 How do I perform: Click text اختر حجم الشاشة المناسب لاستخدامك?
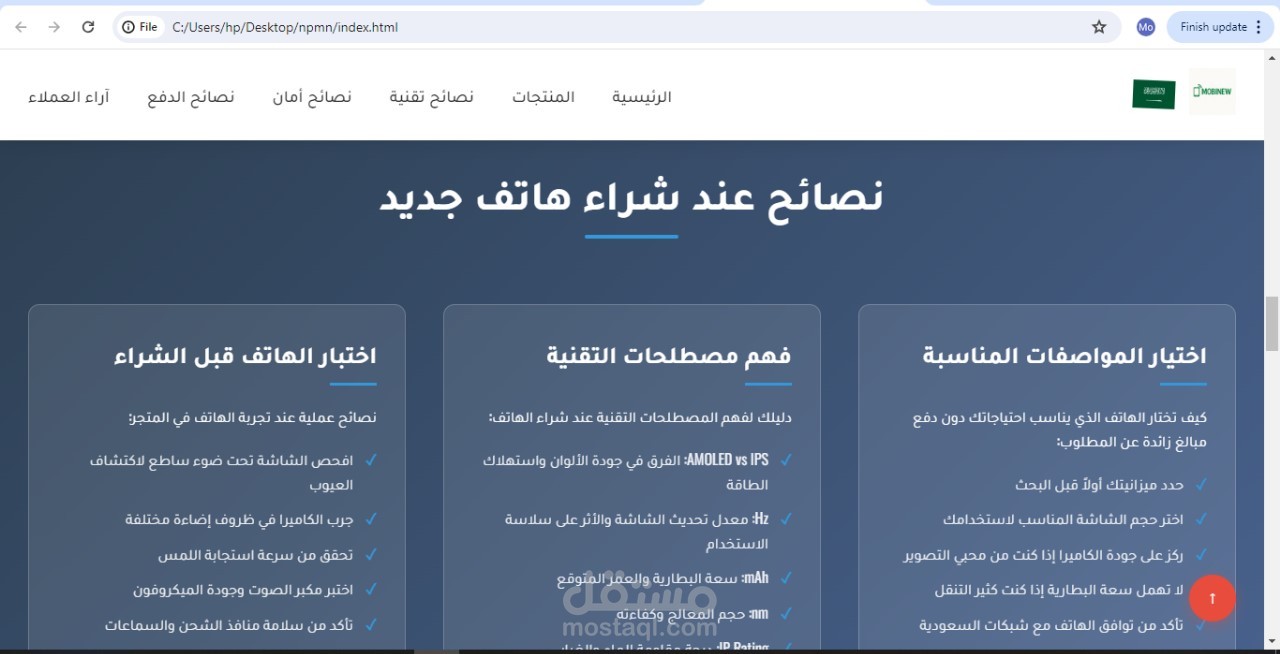pos(1064,520)
